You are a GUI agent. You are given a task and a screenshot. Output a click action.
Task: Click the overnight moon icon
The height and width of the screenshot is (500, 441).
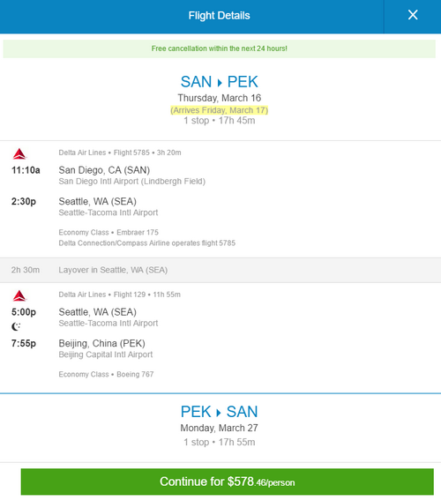[16, 326]
